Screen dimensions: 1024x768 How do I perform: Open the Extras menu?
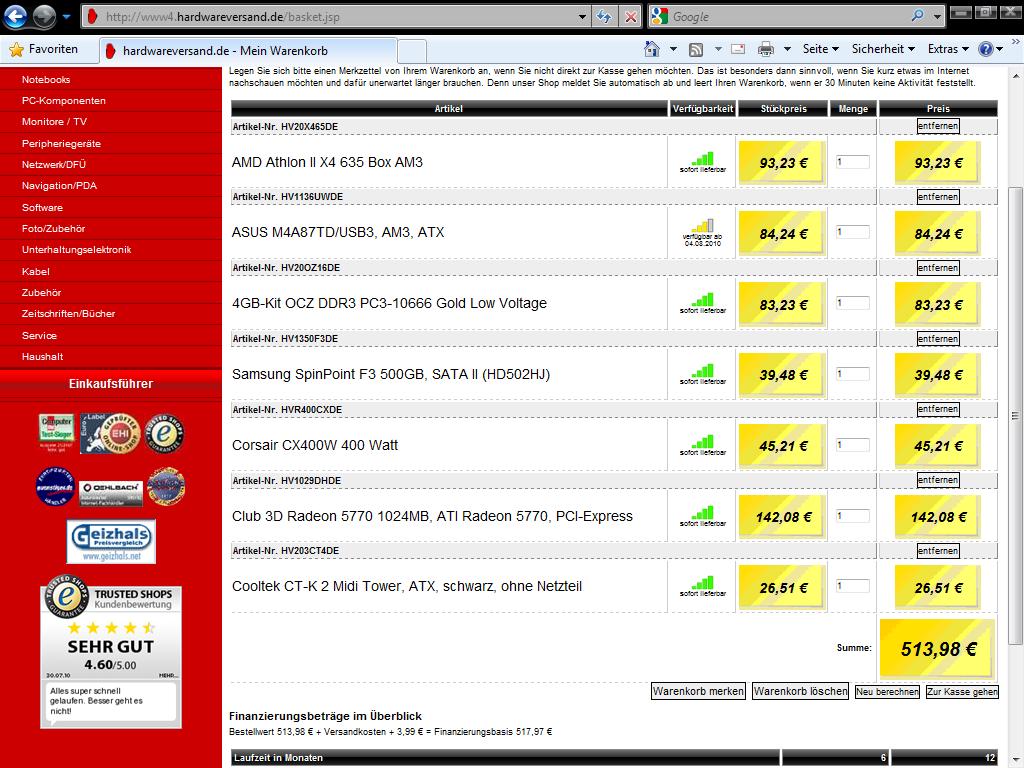[948, 49]
